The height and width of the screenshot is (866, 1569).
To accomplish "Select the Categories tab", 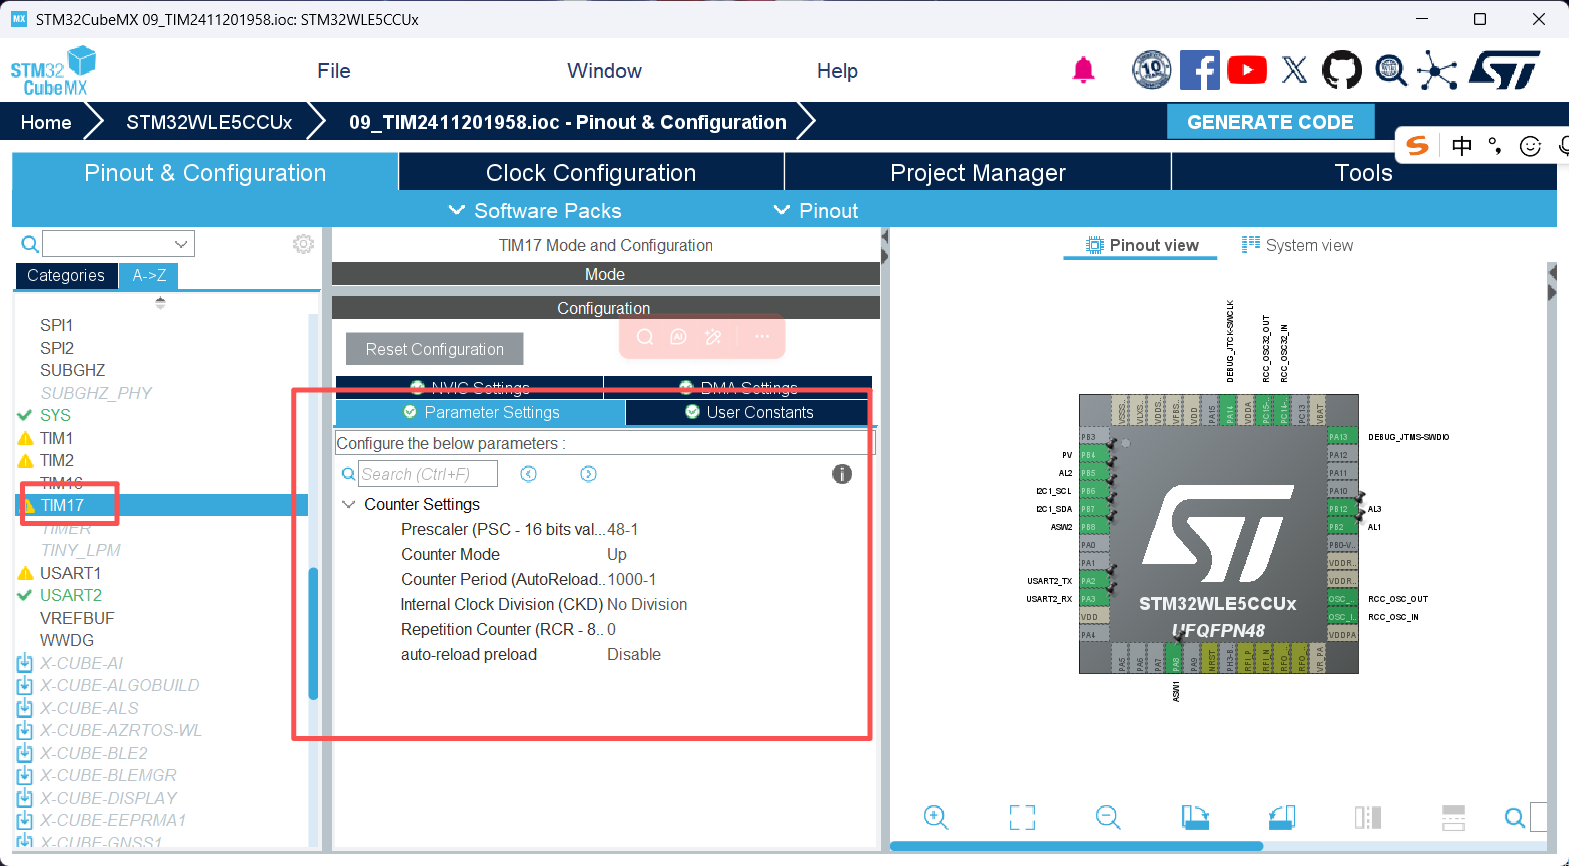I will (66, 276).
